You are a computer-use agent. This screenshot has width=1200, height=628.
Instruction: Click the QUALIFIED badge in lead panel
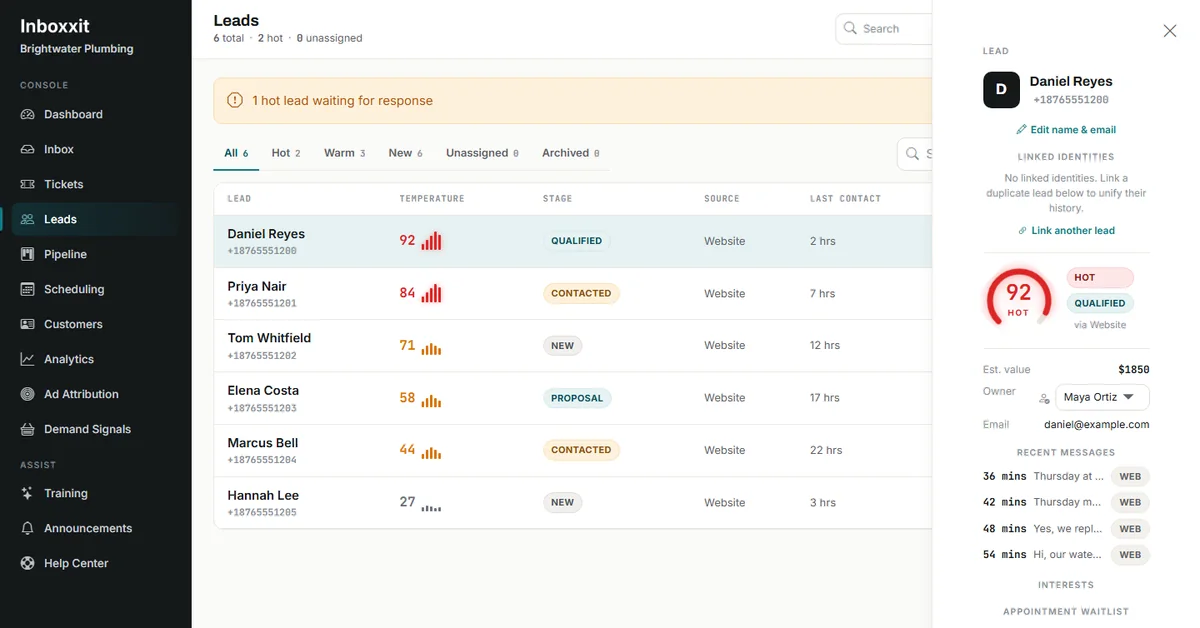[x=1100, y=303]
